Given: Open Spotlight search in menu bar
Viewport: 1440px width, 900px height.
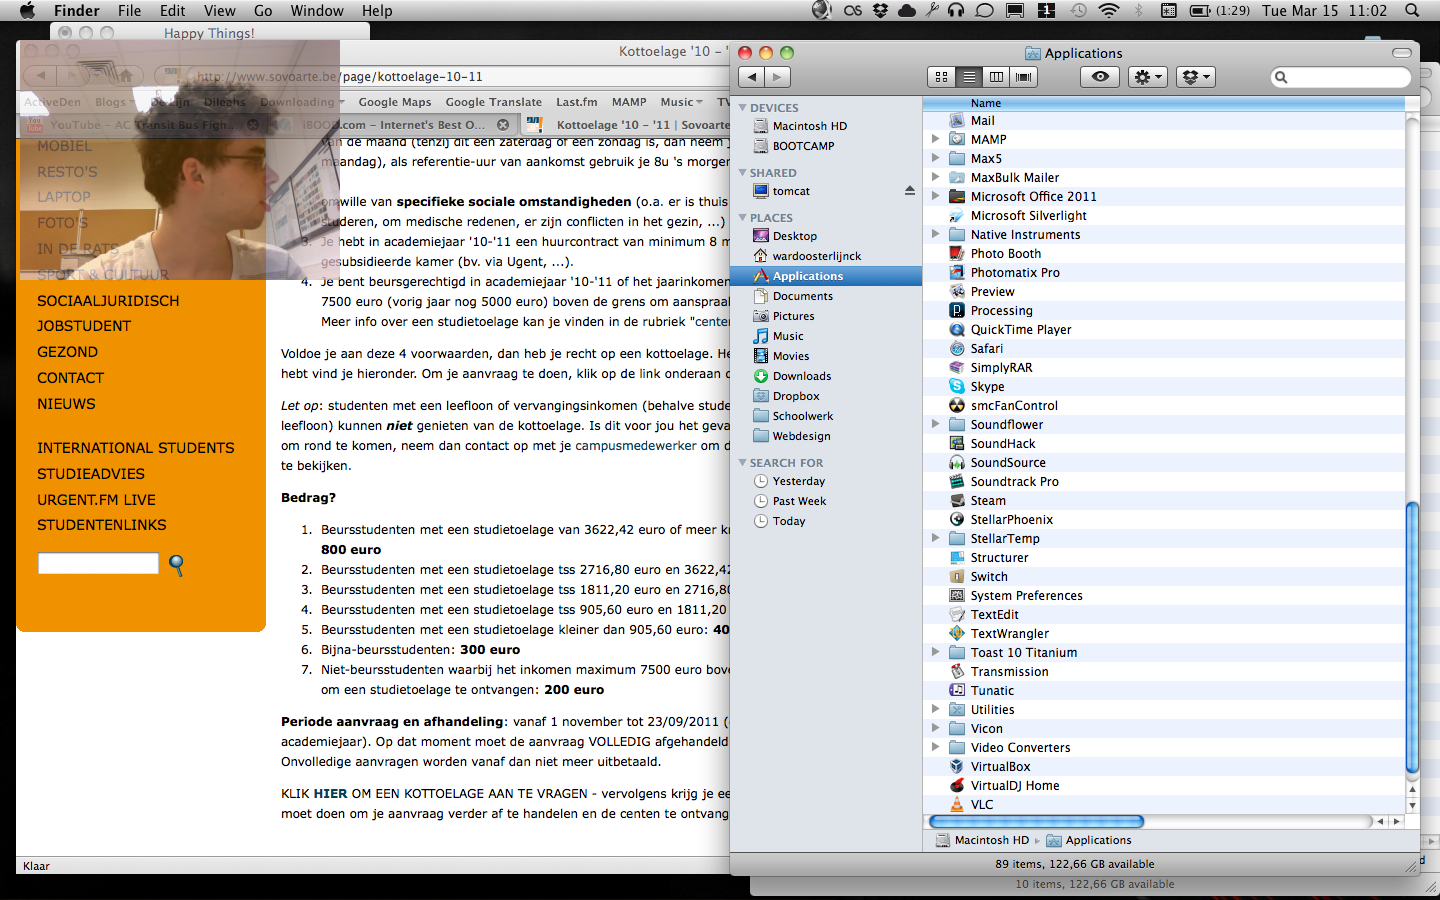Looking at the screenshot, I should [1412, 11].
